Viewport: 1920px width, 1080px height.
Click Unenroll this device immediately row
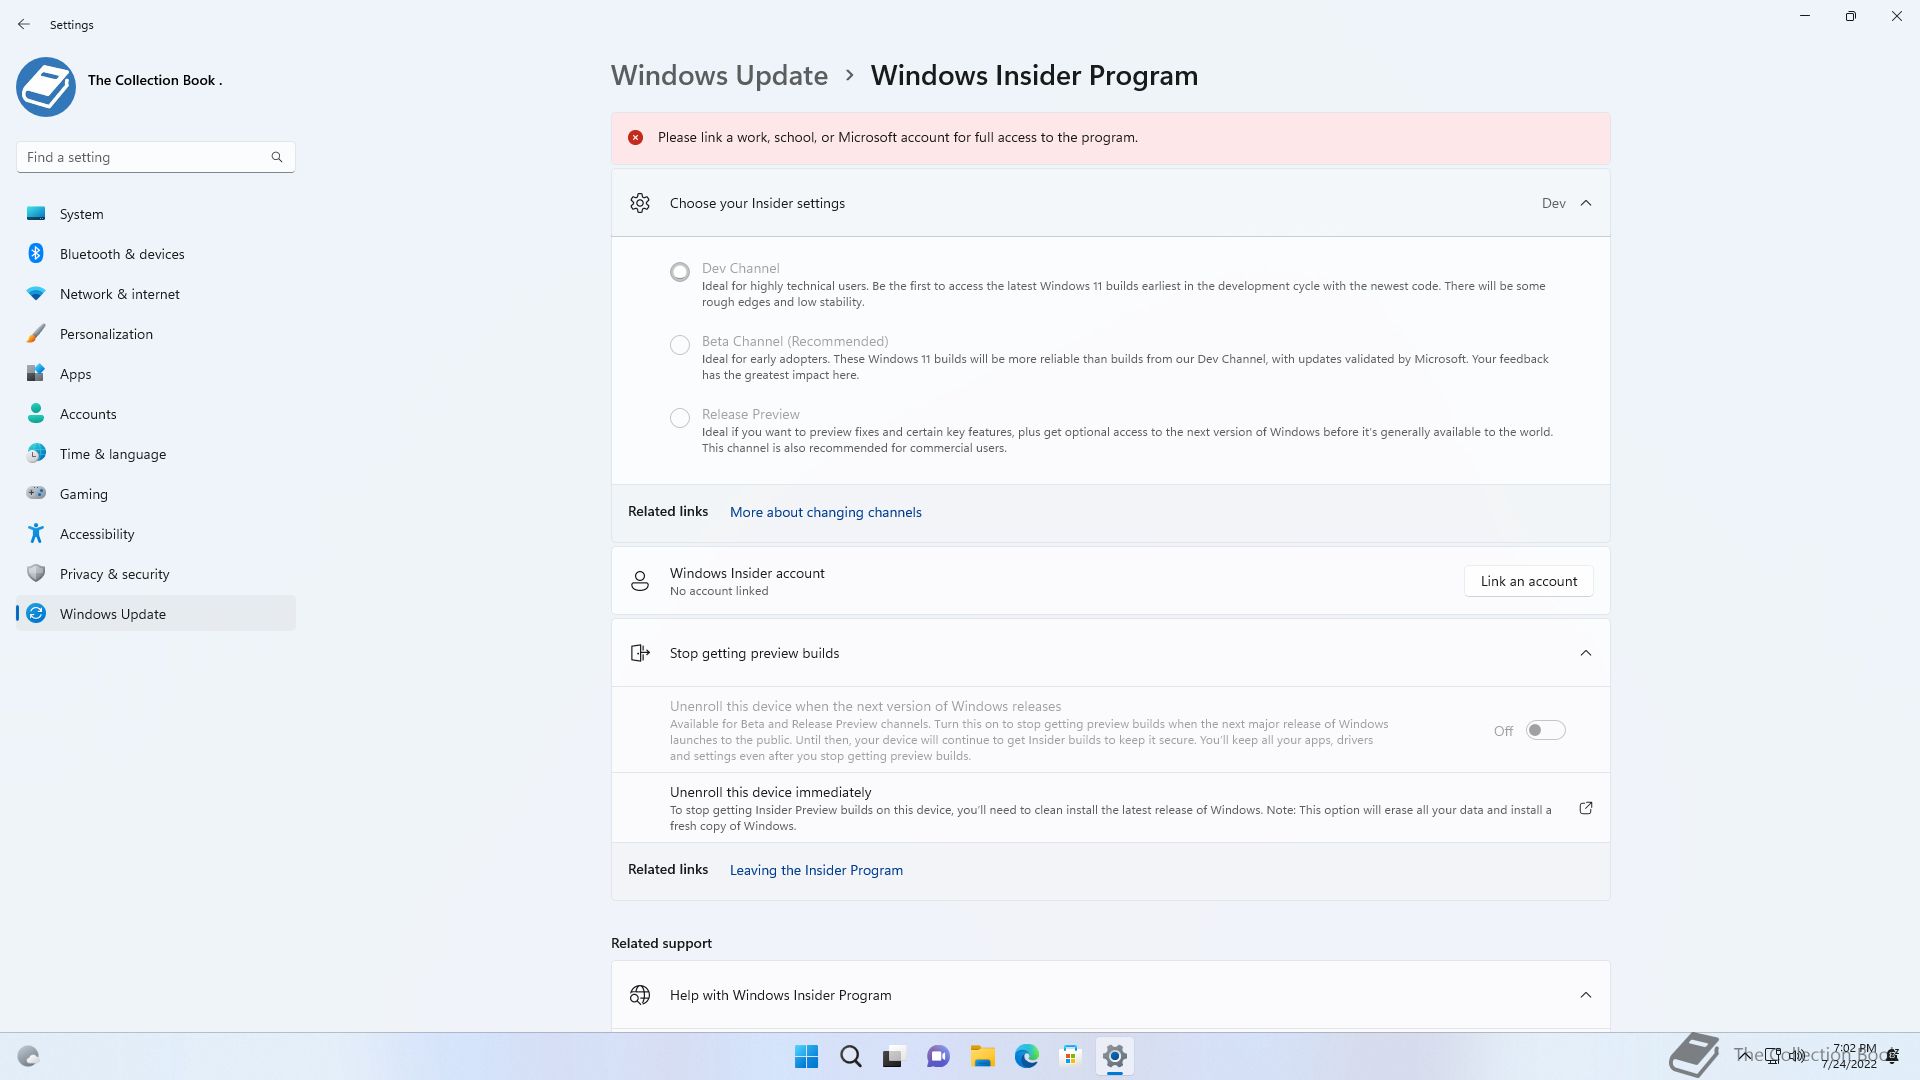click(1110, 808)
